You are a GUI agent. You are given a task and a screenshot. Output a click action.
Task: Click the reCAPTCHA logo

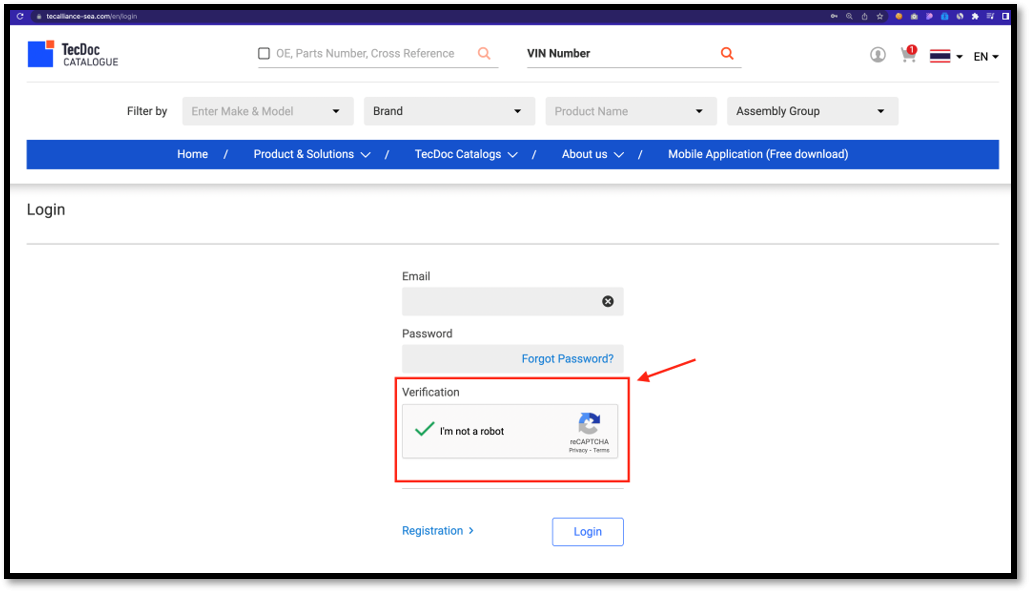click(589, 424)
